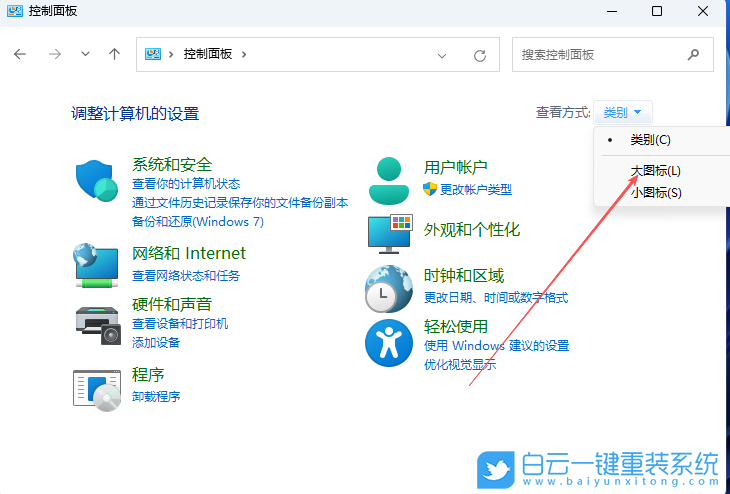This screenshot has height=494, width=730.
Task: Open the 硬件和声音 category
Action: tap(172, 304)
